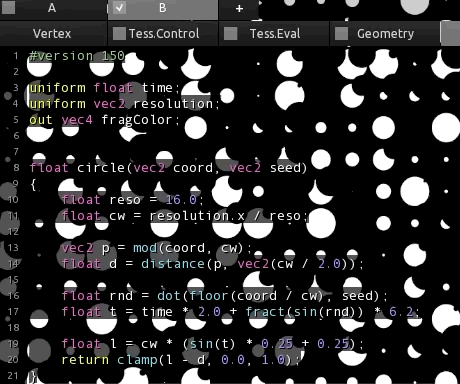Click 'float reso = 16.0;' line
The width and height of the screenshot is (460, 384).
132,200
